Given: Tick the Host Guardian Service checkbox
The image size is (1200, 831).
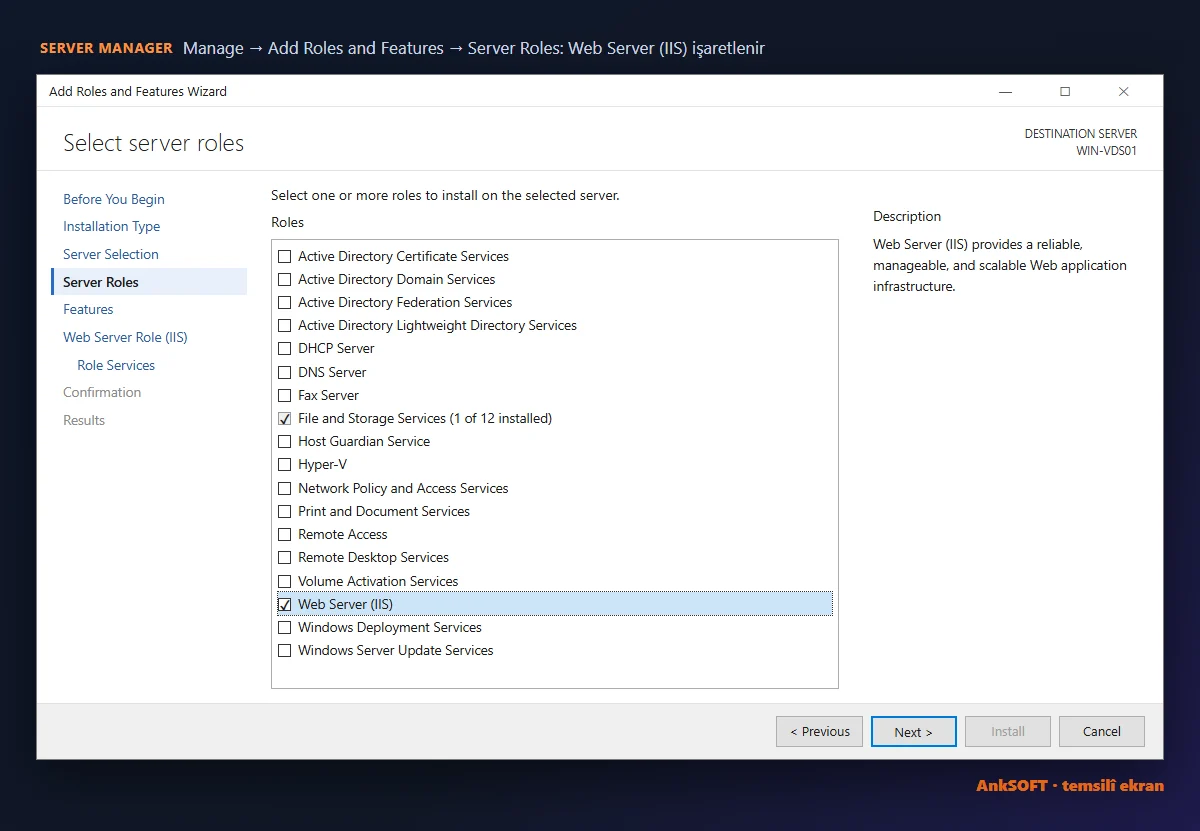Looking at the screenshot, I should click(285, 442).
